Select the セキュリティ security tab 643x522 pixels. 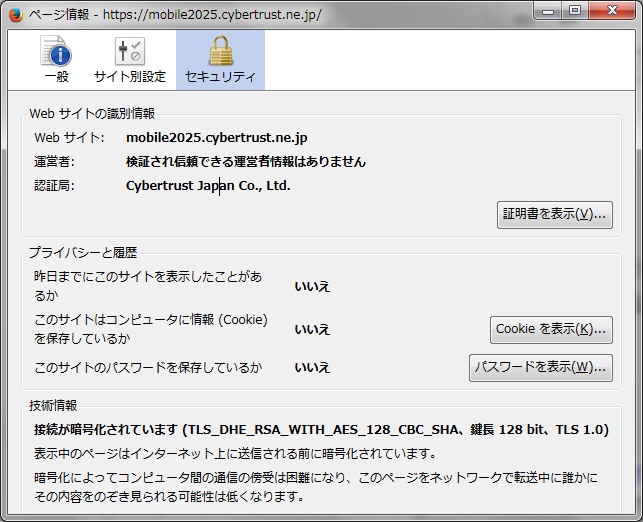[220, 59]
